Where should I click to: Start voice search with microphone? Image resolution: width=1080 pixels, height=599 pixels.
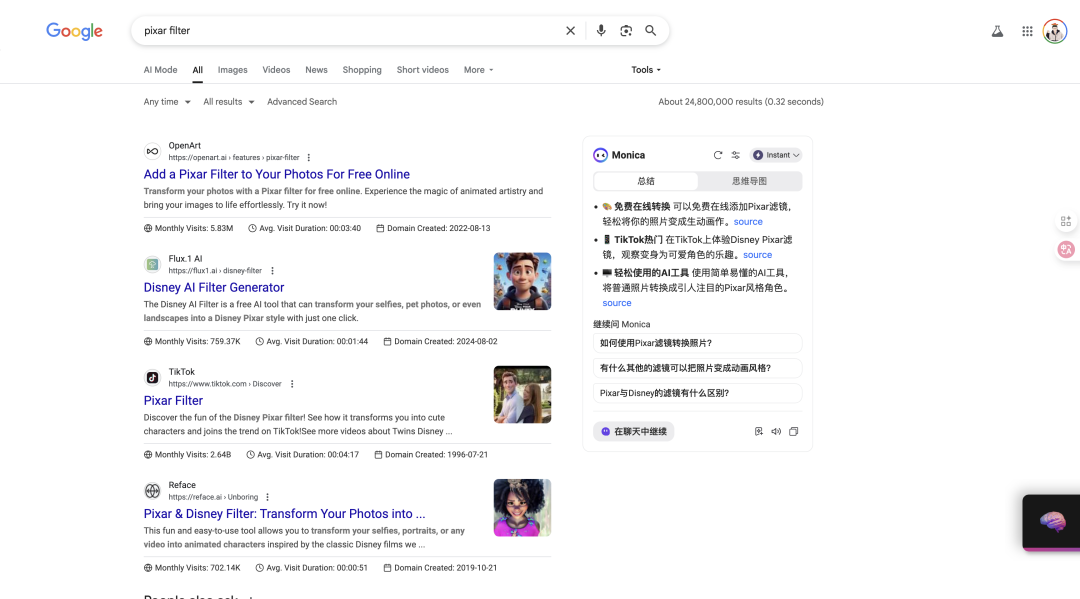tap(601, 30)
